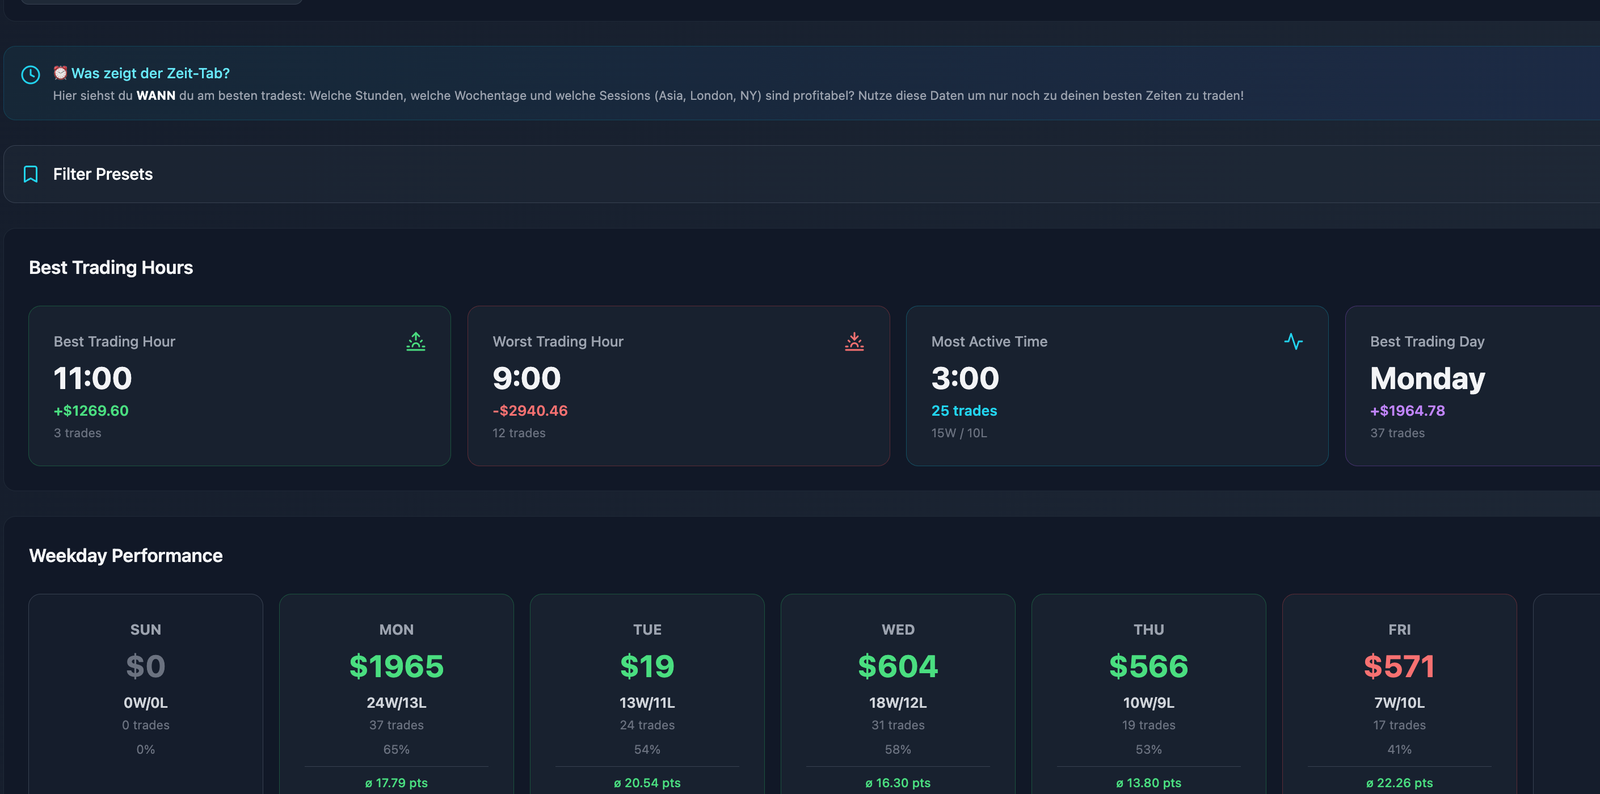Screen dimensions: 1600x794
Task: Click the '31 trades' count on Wednesday
Action: [898, 726]
